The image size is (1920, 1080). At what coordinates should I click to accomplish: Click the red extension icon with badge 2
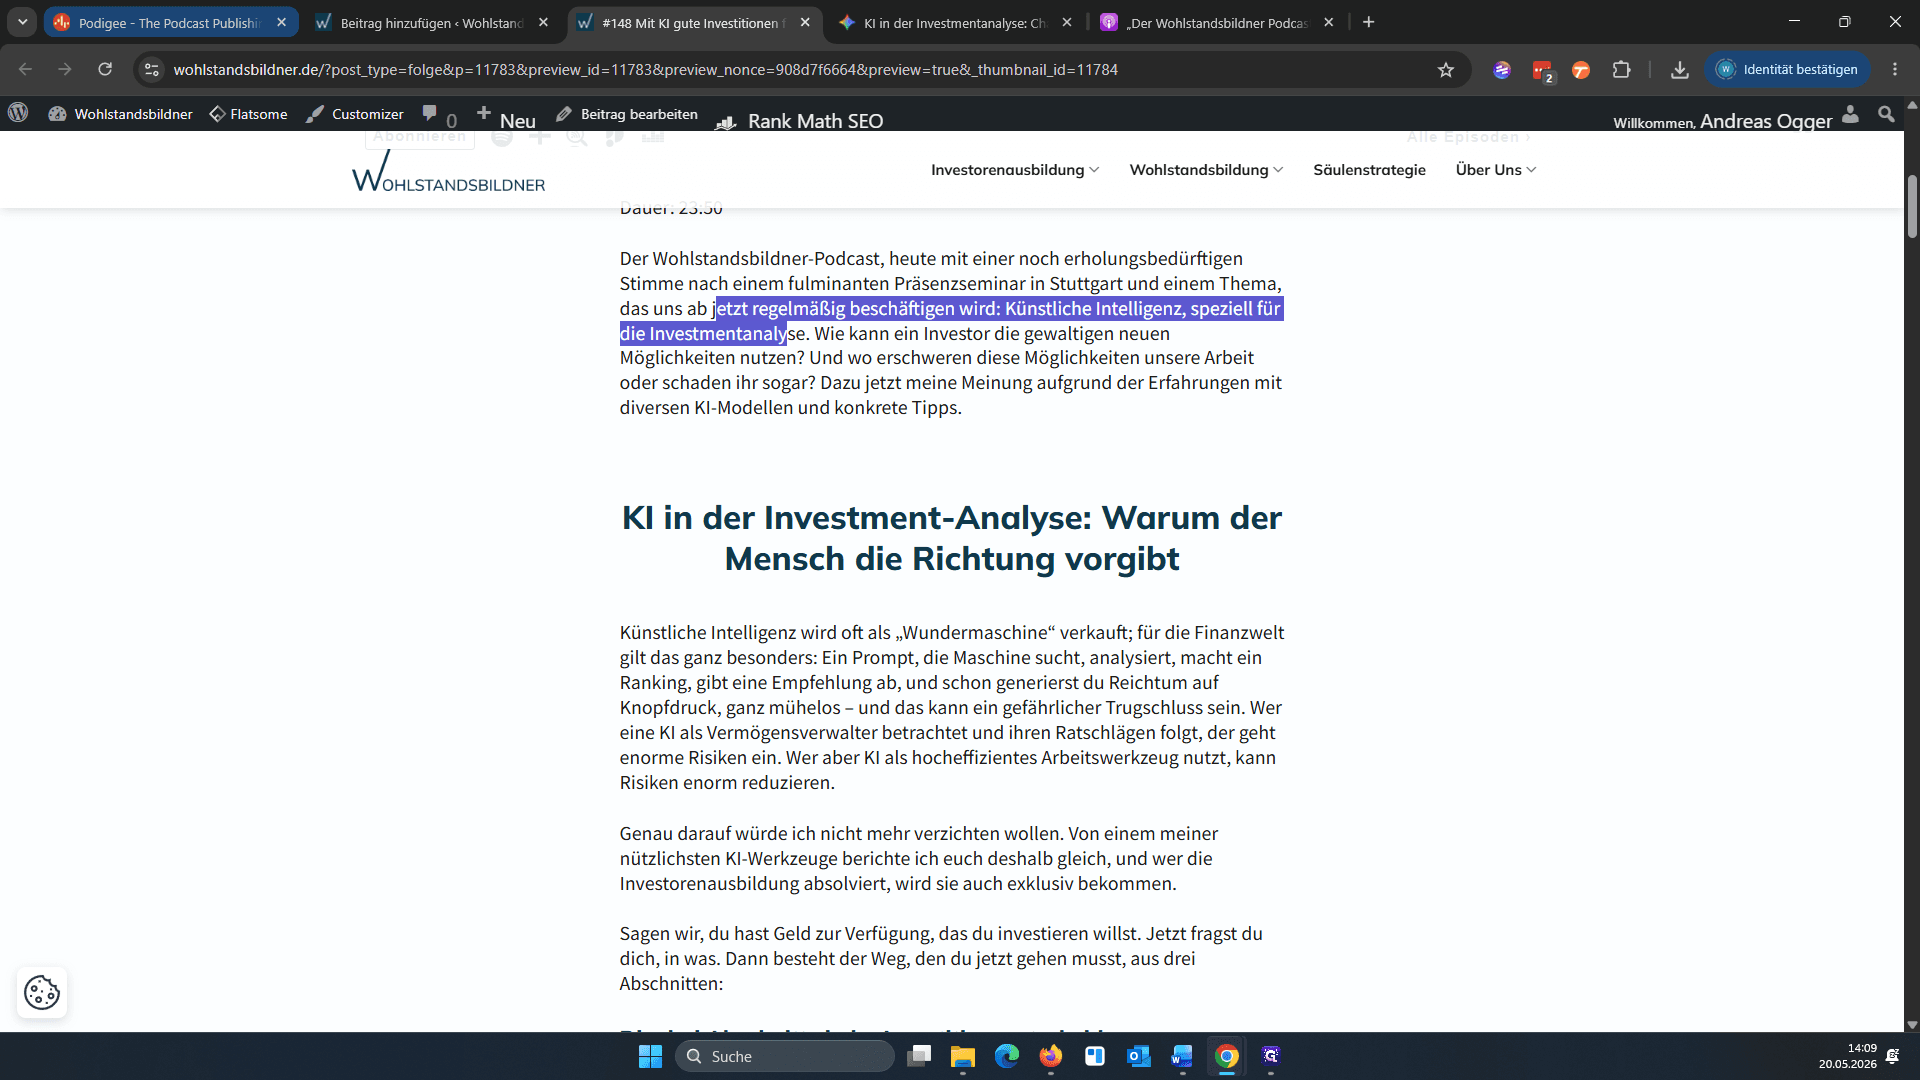pyautogui.click(x=1543, y=70)
